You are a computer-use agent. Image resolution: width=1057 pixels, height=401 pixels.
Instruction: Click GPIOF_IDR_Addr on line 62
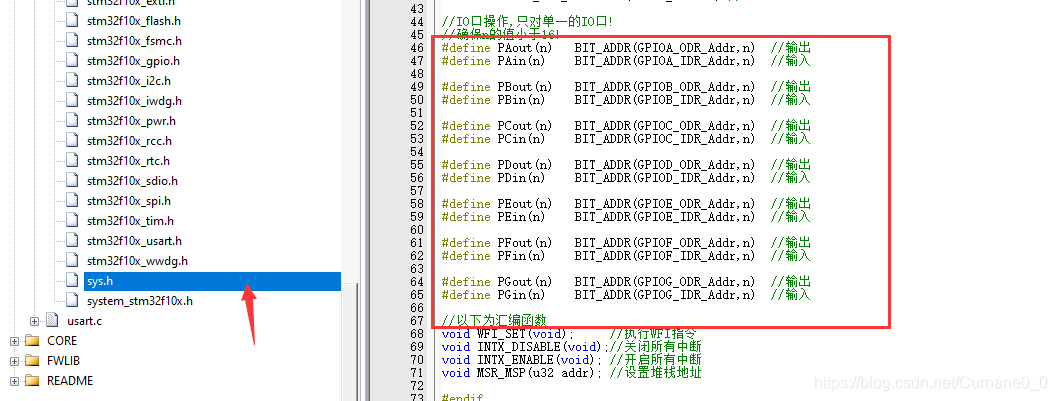pyautogui.click(x=686, y=256)
